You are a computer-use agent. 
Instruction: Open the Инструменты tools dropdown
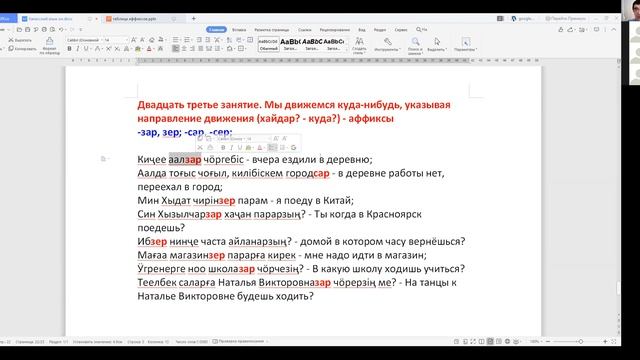(387, 44)
